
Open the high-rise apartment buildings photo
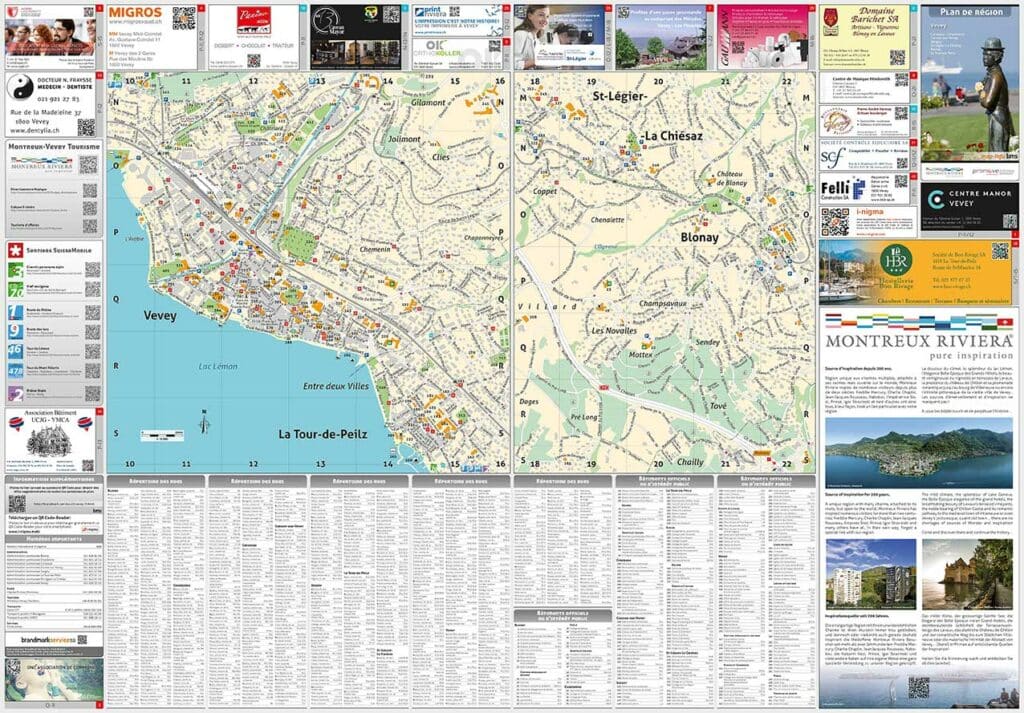871,574
